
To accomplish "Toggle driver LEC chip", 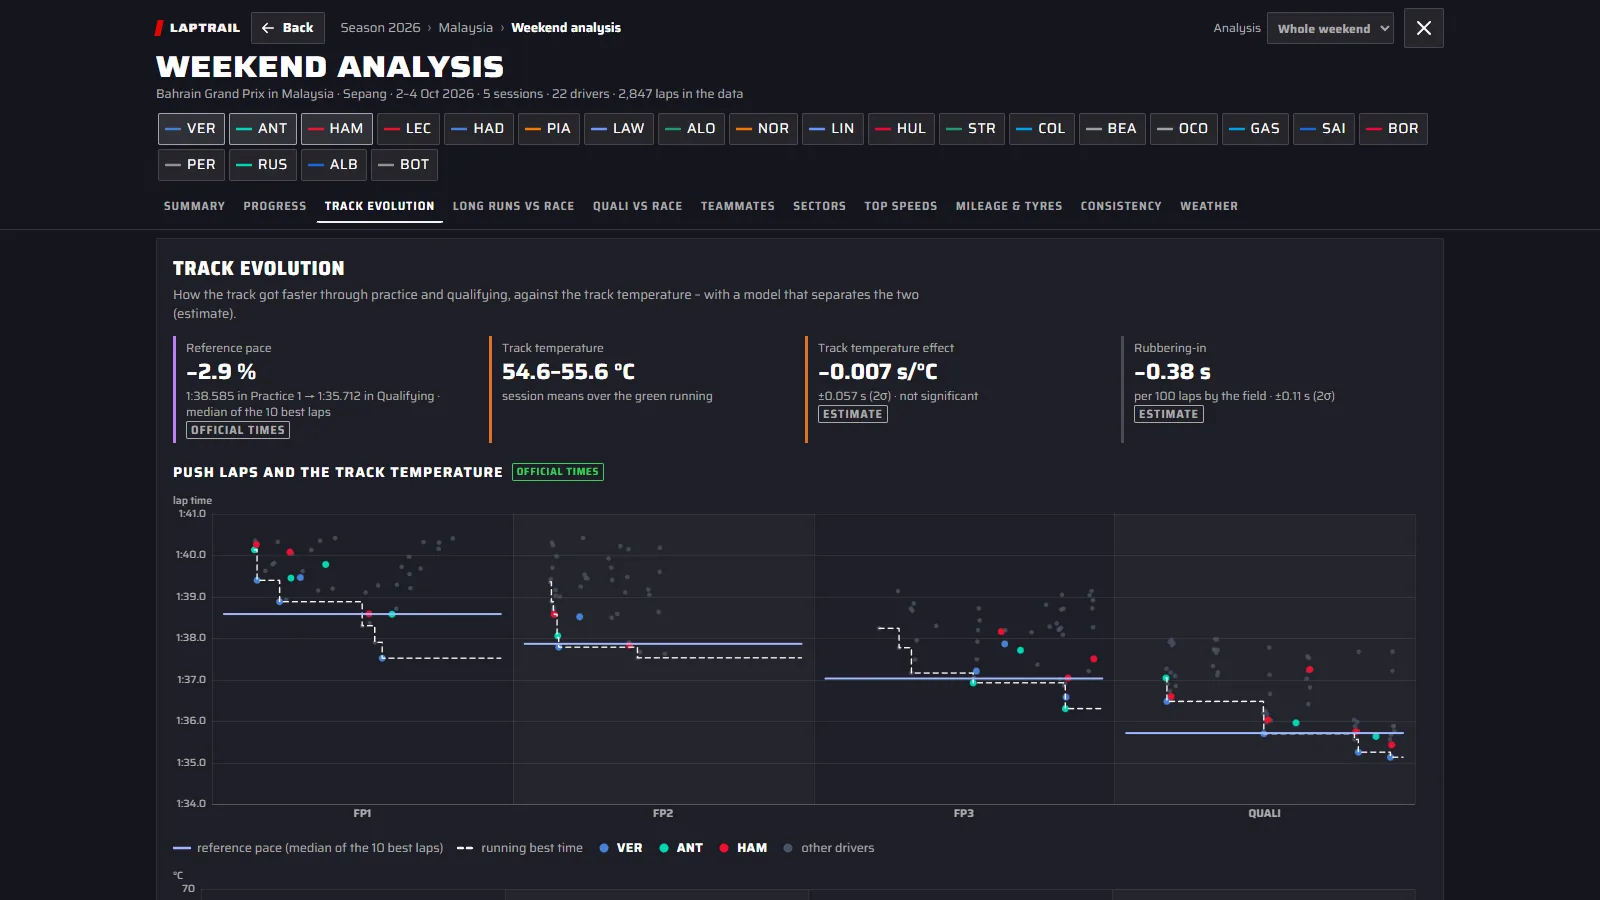I will click(409, 129).
